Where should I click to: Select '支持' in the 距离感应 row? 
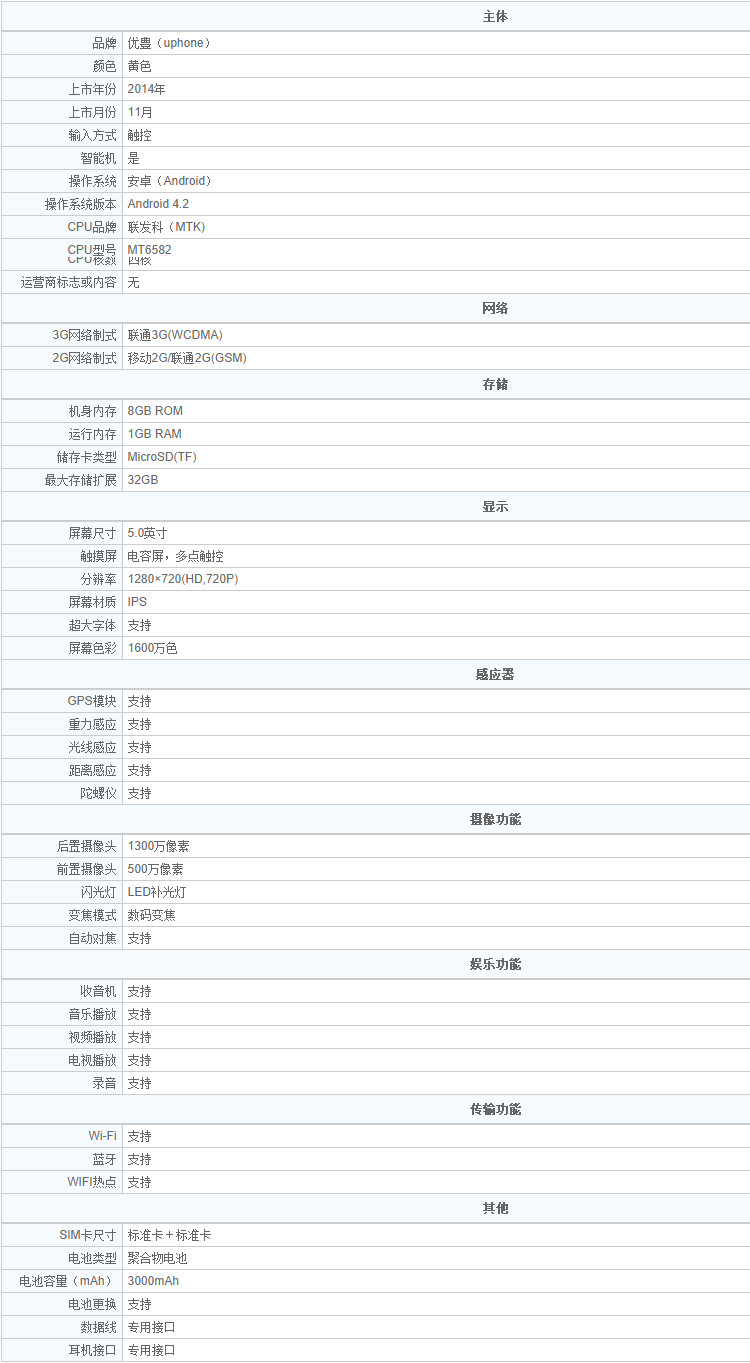pyautogui.click(x=140, y=770)
